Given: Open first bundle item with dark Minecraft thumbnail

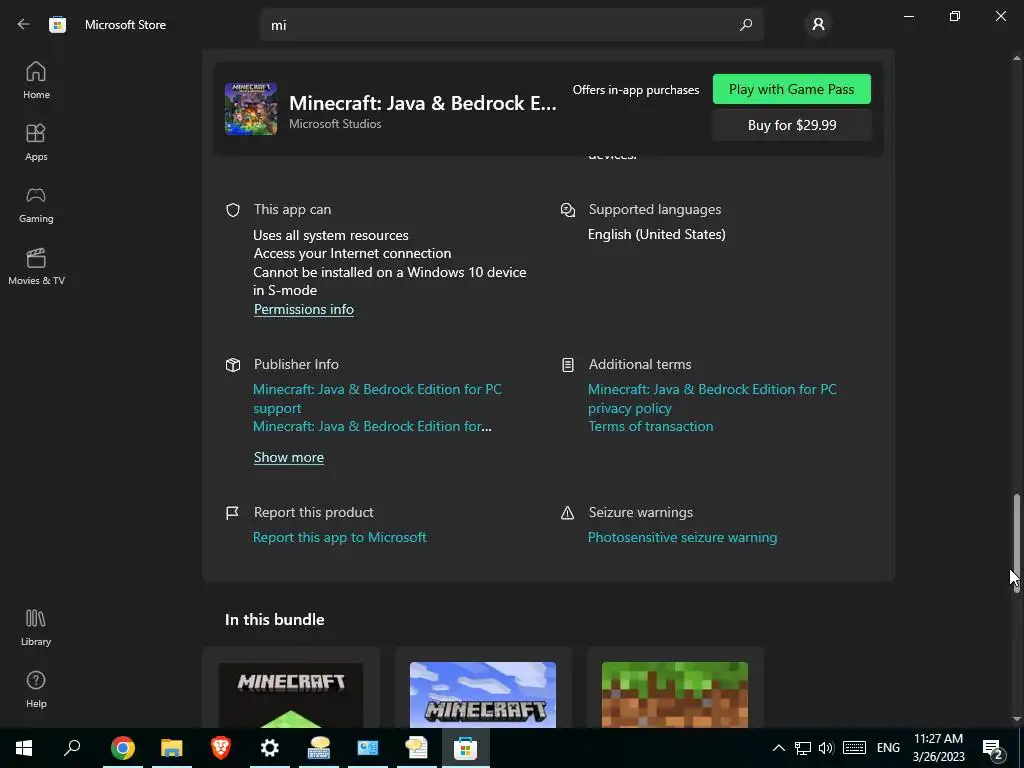Looking at the screenshot, I should [291, 688].
